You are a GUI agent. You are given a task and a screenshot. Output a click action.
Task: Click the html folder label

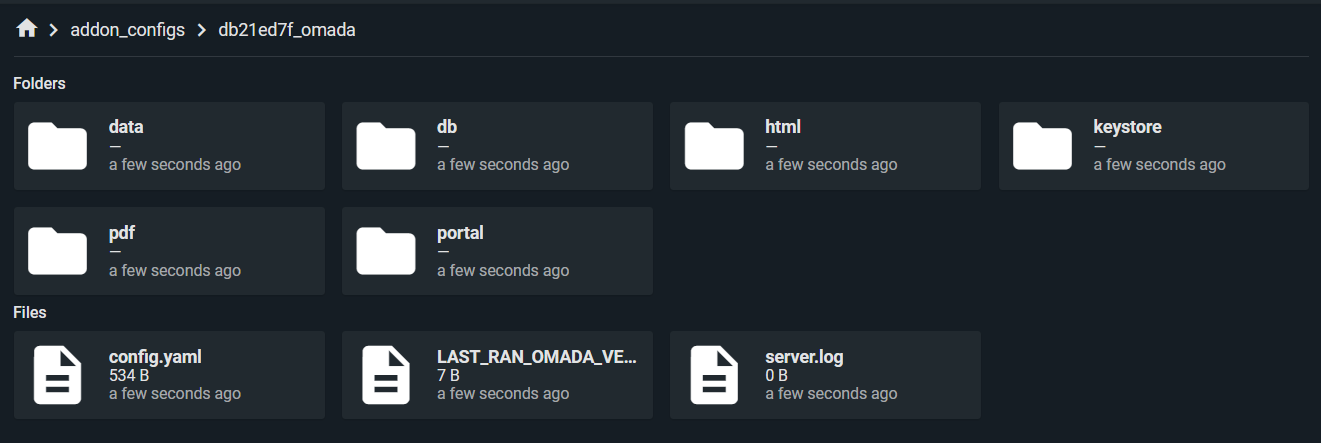click(x=783, y=127)
